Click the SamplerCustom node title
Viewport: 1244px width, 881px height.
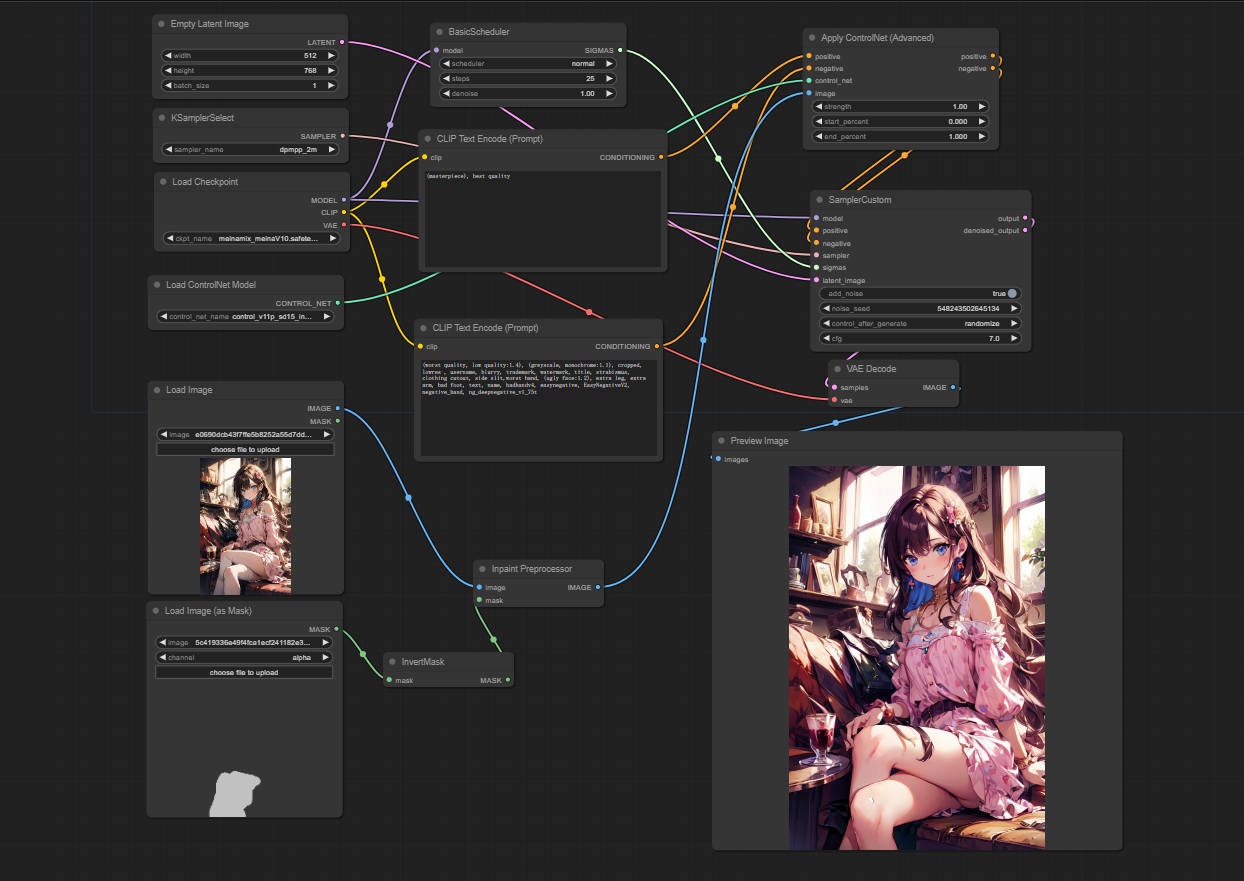pos(860,200)
